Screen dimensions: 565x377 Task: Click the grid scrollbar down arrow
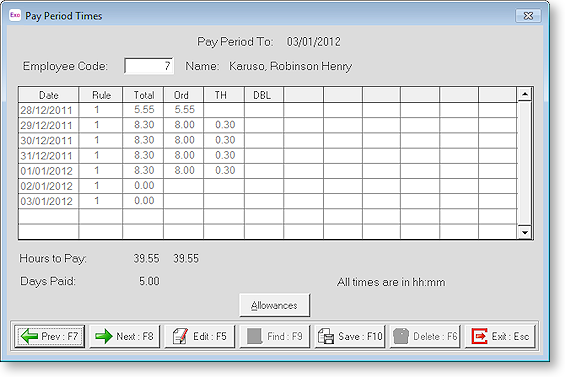[525, 232]
